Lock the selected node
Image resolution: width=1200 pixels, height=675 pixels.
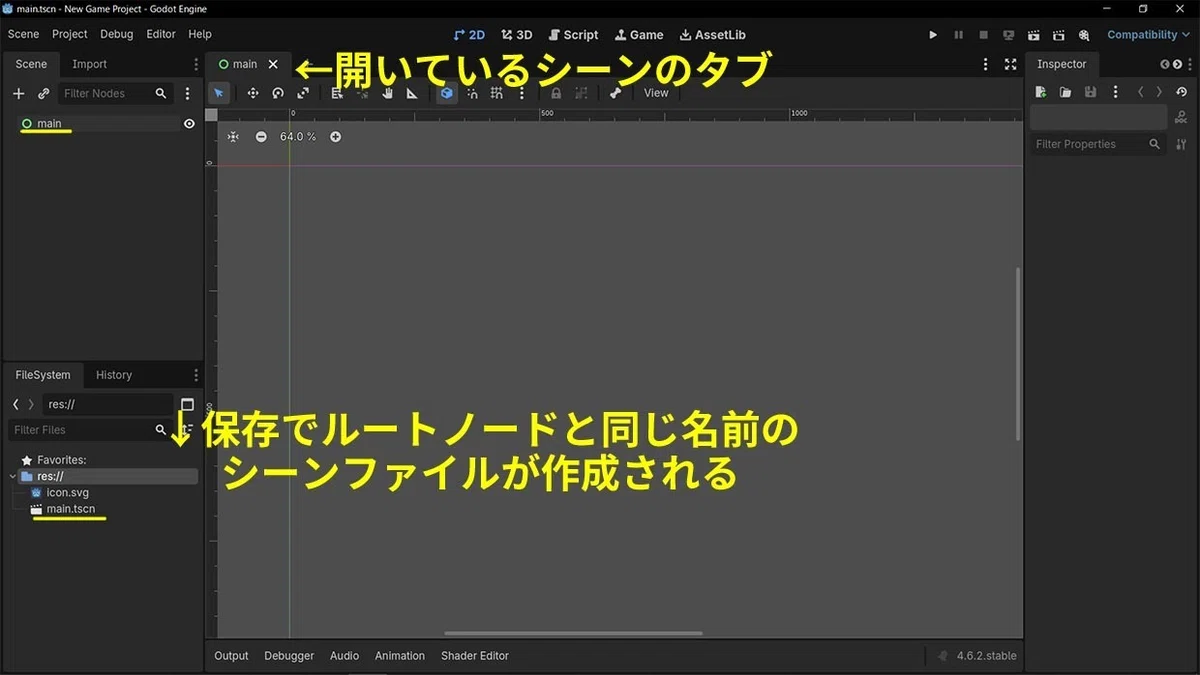[556, 93]
